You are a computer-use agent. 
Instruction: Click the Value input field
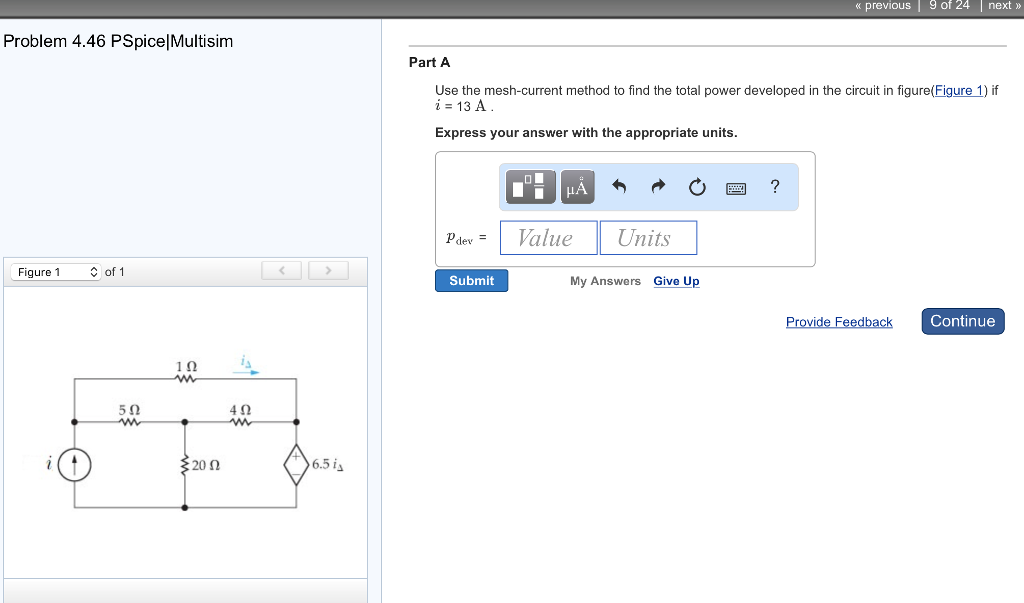548,237
